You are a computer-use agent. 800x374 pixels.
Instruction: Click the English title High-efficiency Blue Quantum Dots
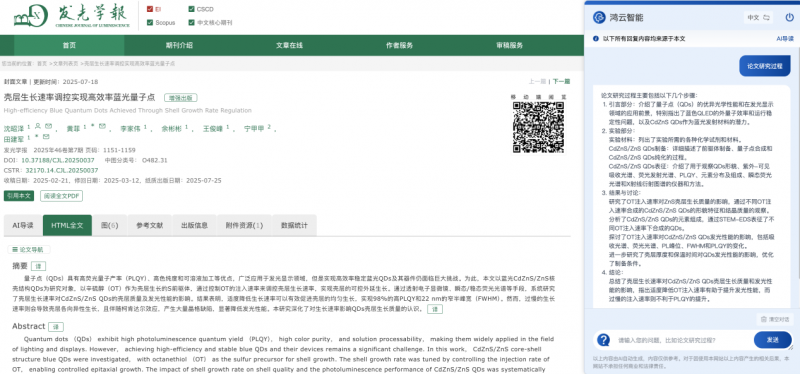point(128,110)
